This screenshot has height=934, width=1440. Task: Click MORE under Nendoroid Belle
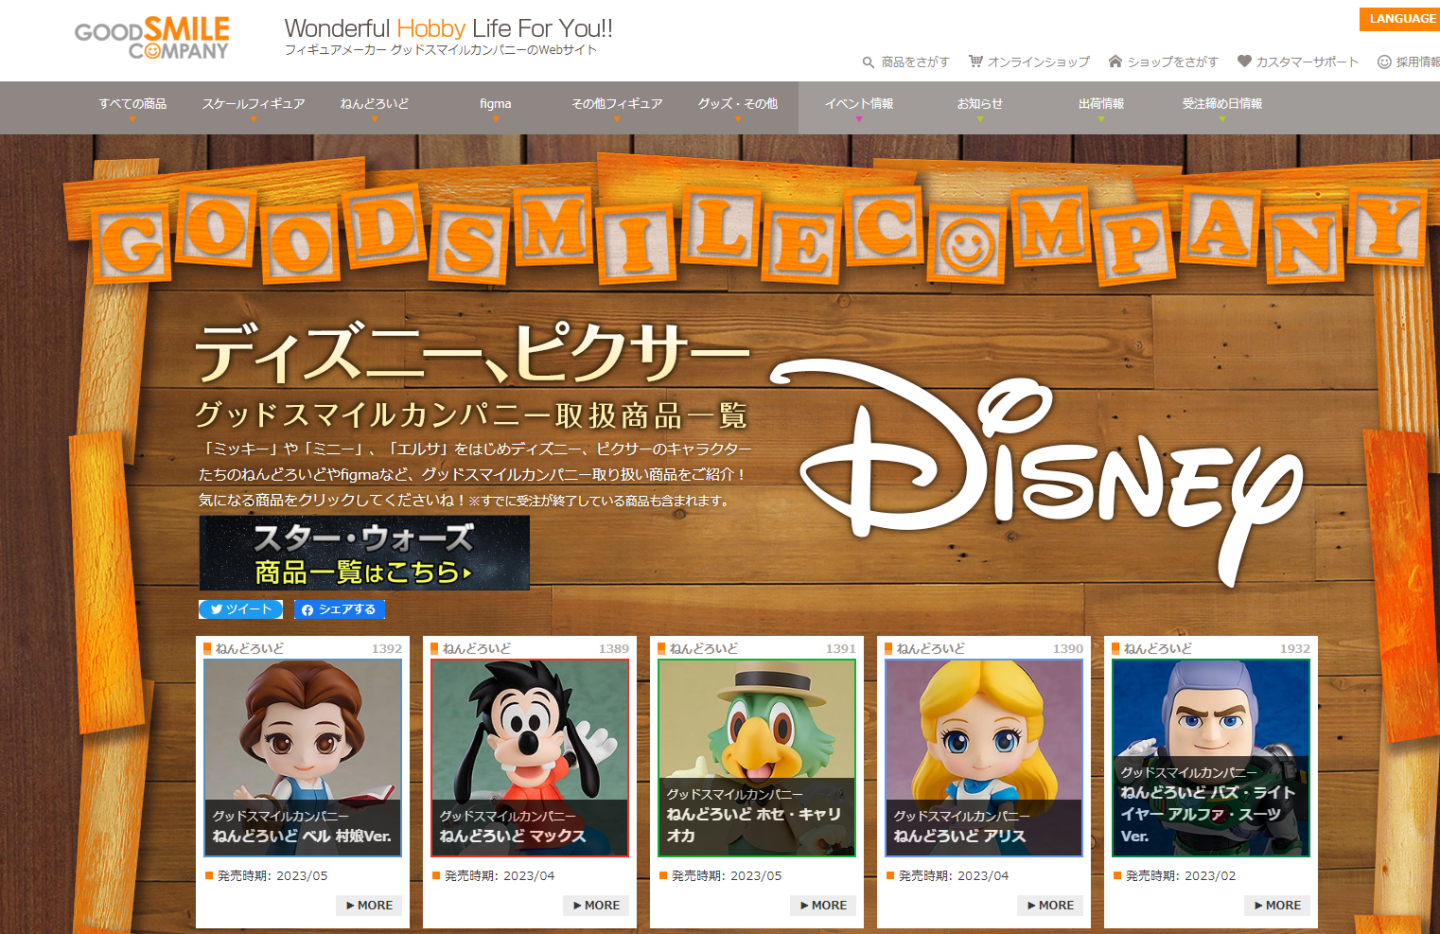point(370,905)
